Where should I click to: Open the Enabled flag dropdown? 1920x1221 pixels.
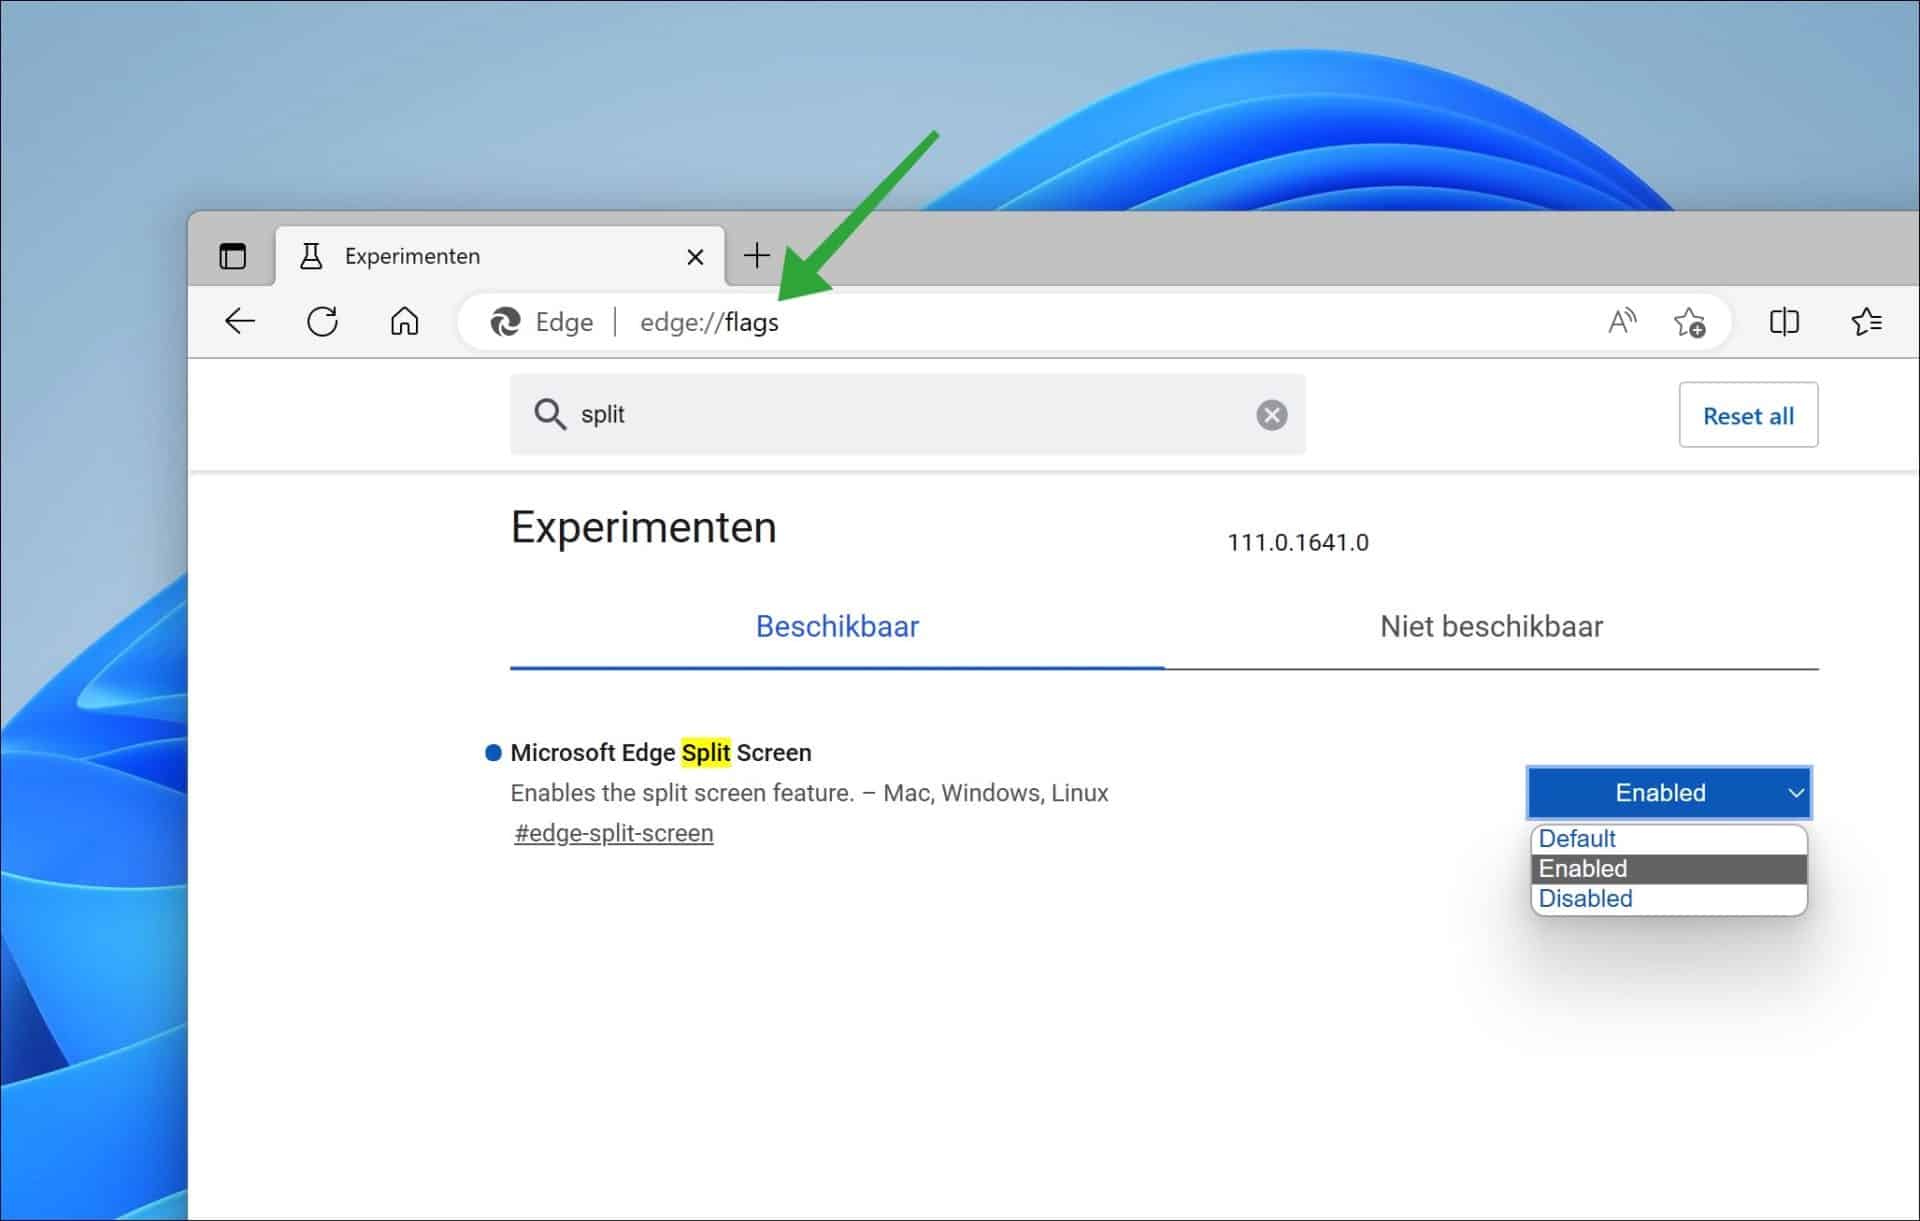(1667, 792)
